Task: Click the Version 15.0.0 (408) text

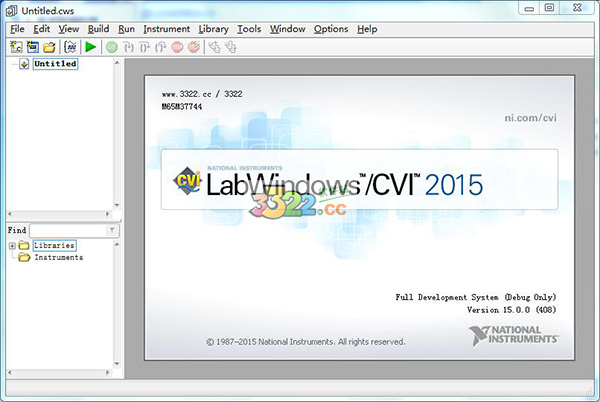Action: point(511,310)
